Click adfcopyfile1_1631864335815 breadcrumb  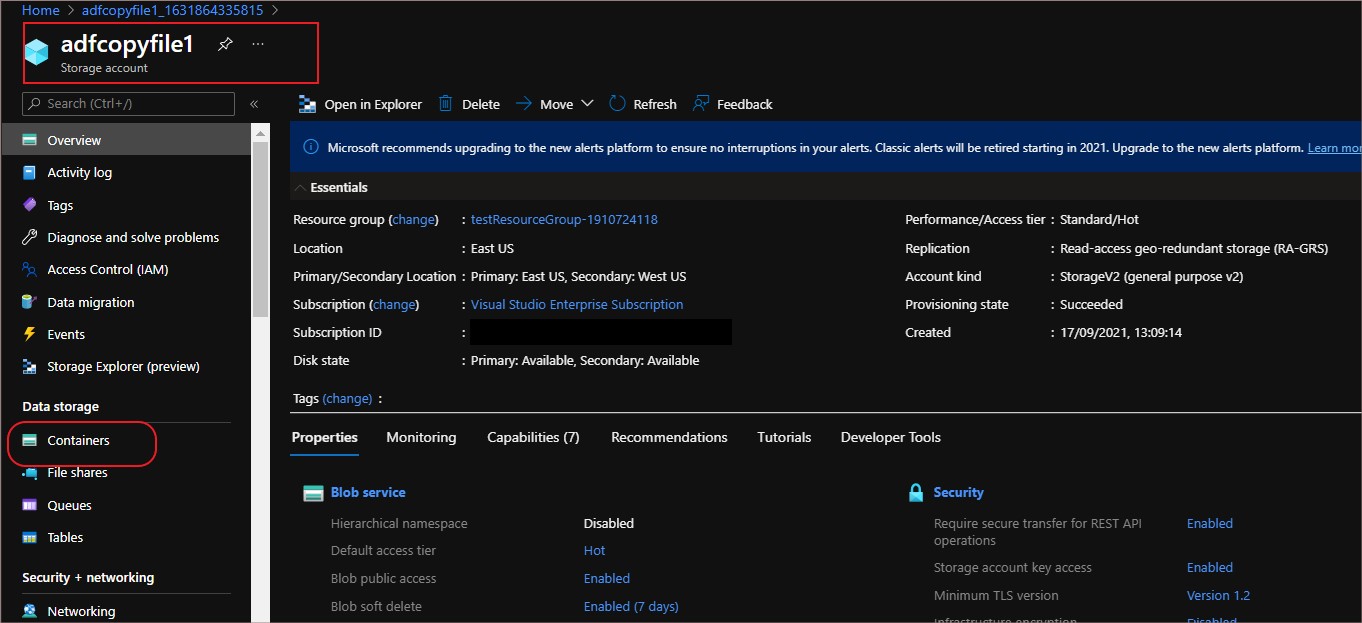coord(173,10)
